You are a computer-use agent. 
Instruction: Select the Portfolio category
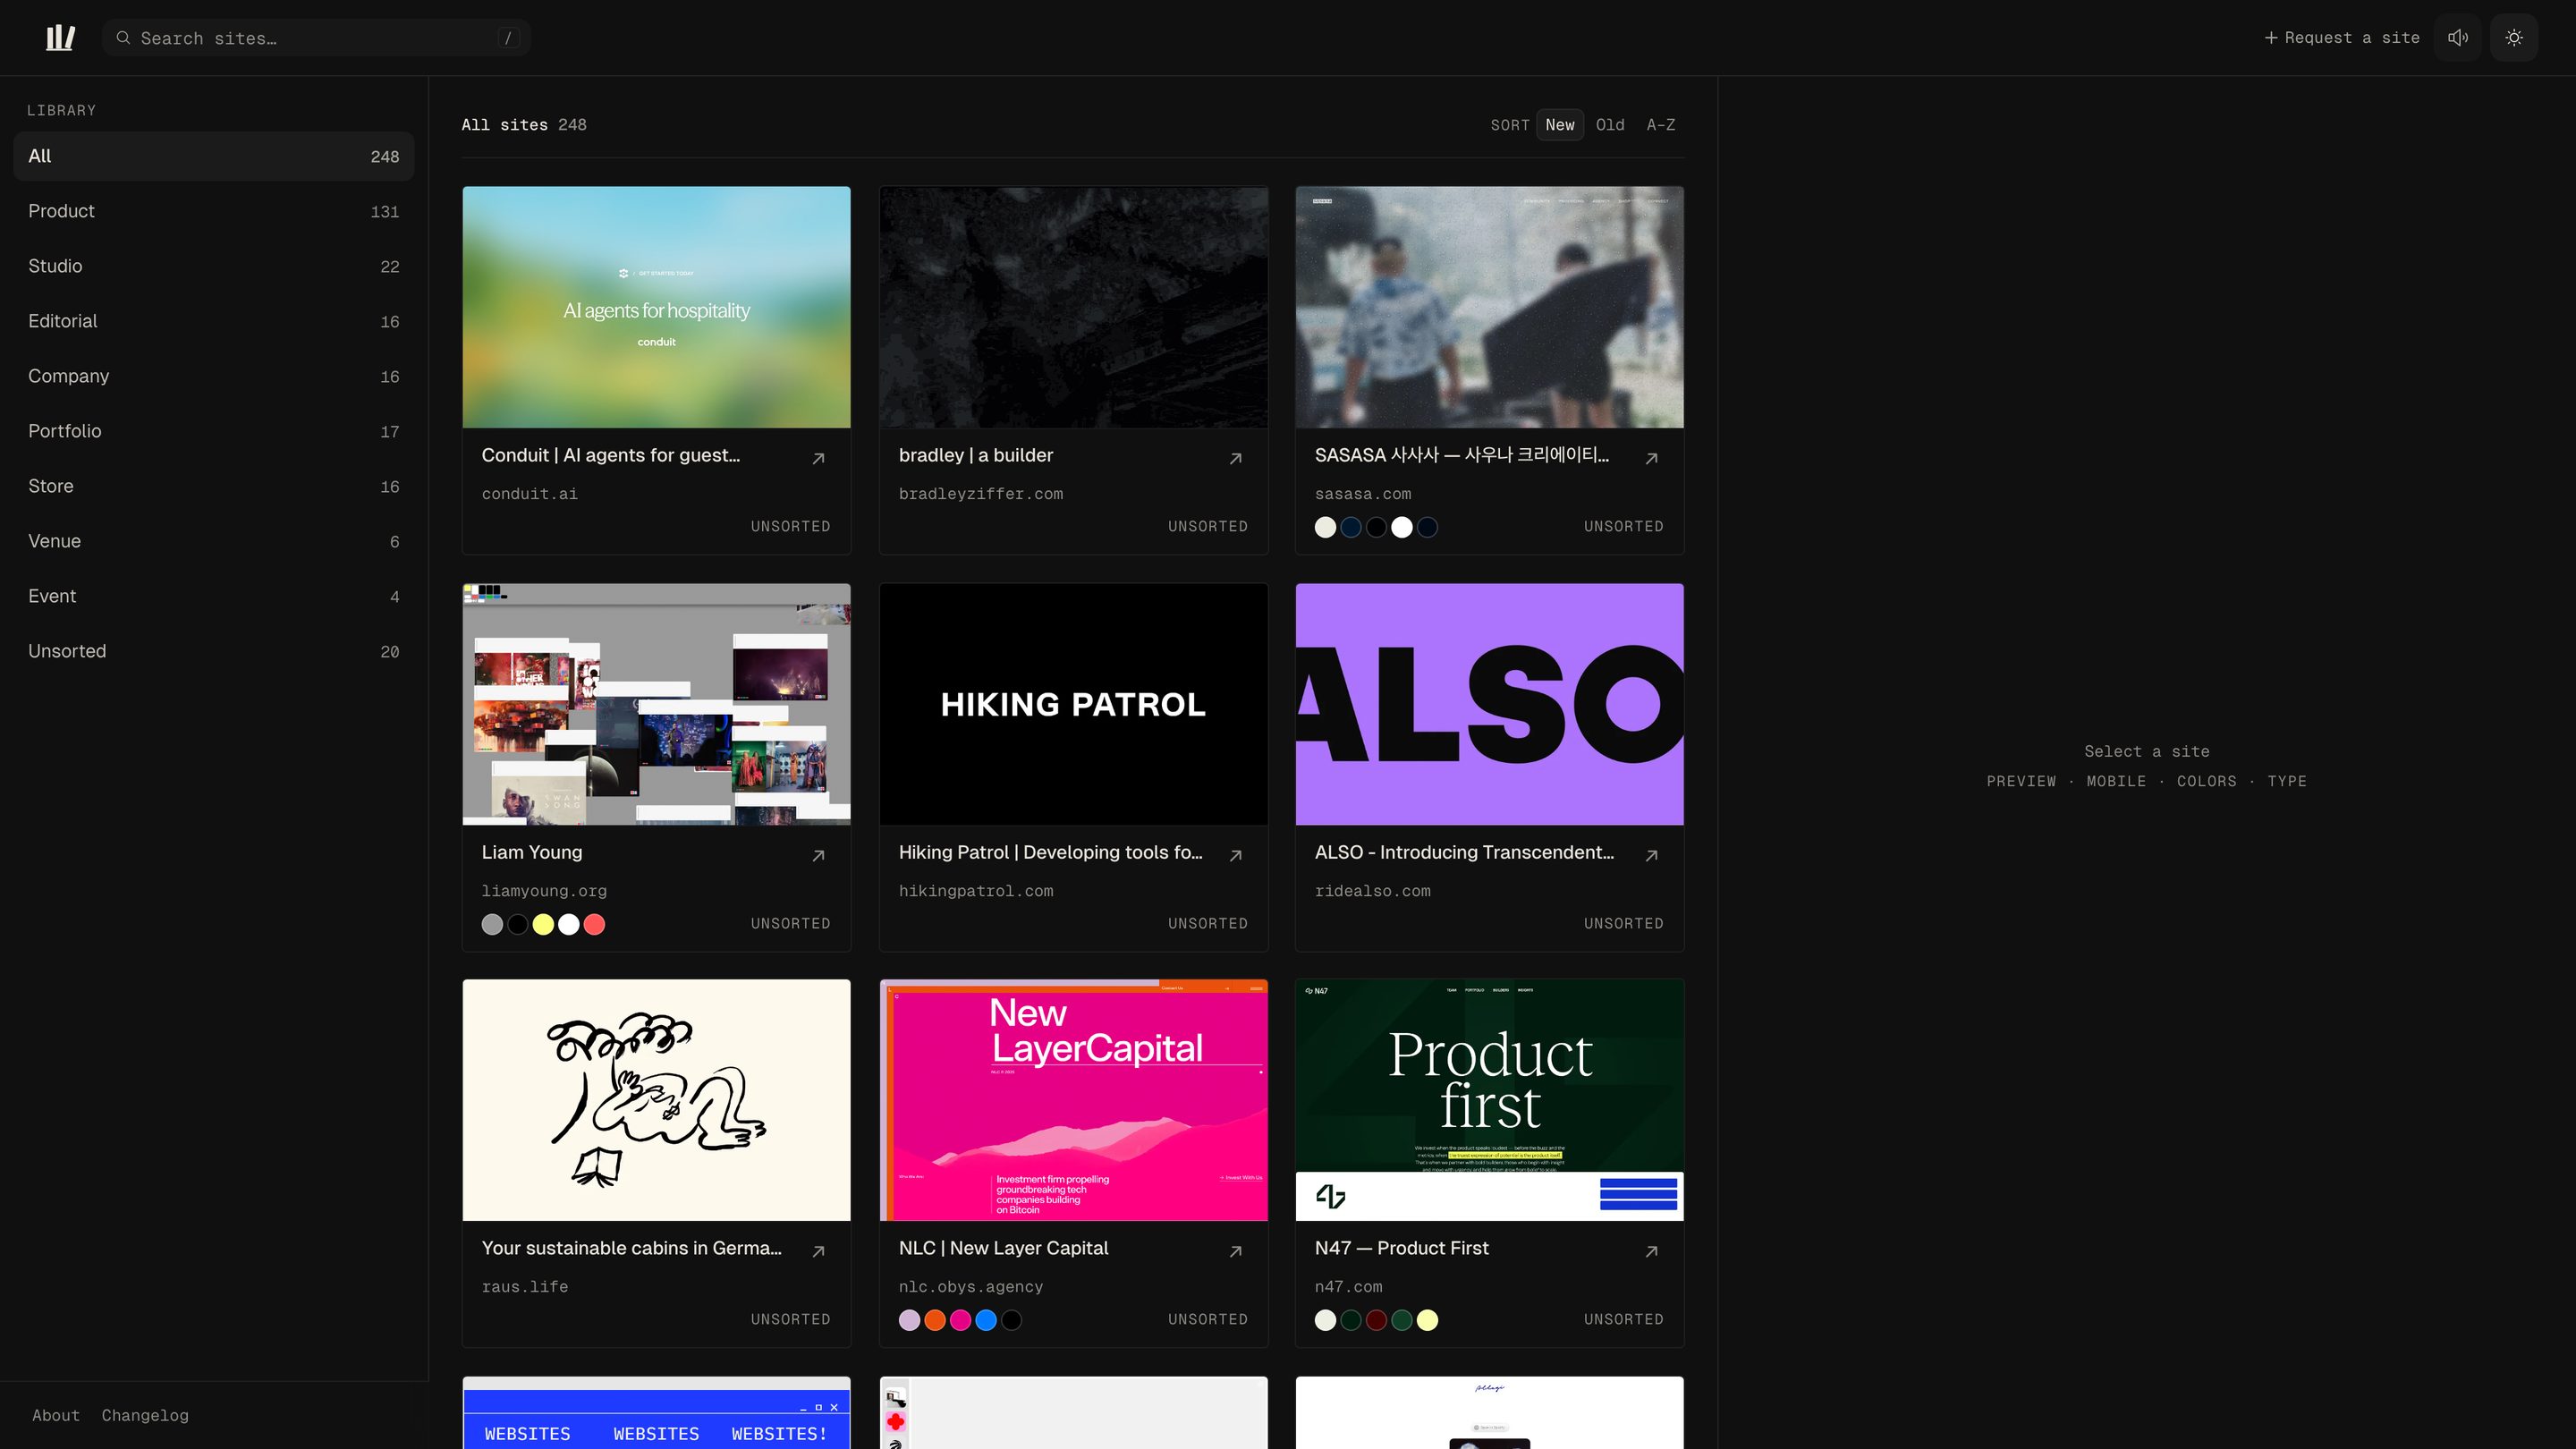click(214, 431)
